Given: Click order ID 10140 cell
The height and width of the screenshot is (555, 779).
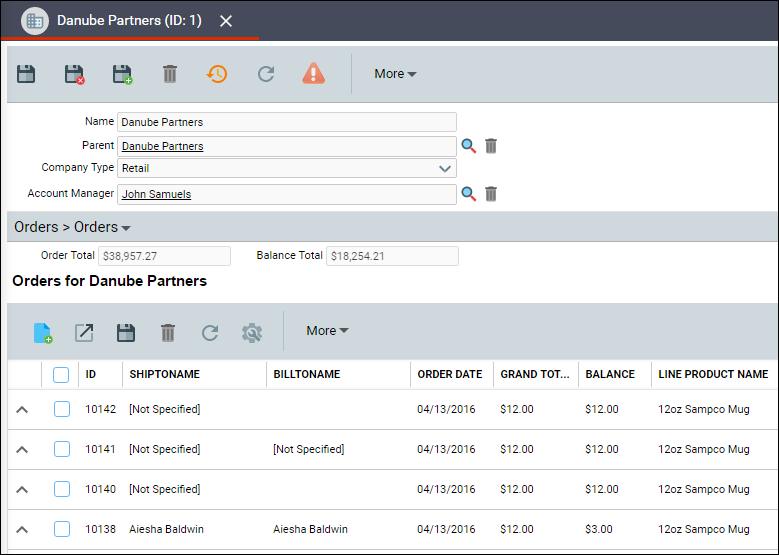Looking at the screenshot, I should coord(100,489).
